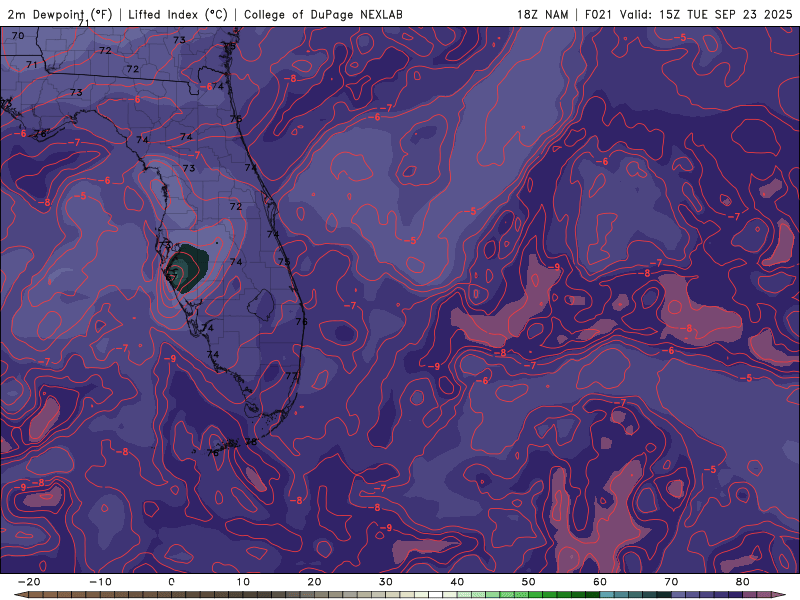
Task: Click the '20' color bar tick label
Action: [x=314, y=582]
